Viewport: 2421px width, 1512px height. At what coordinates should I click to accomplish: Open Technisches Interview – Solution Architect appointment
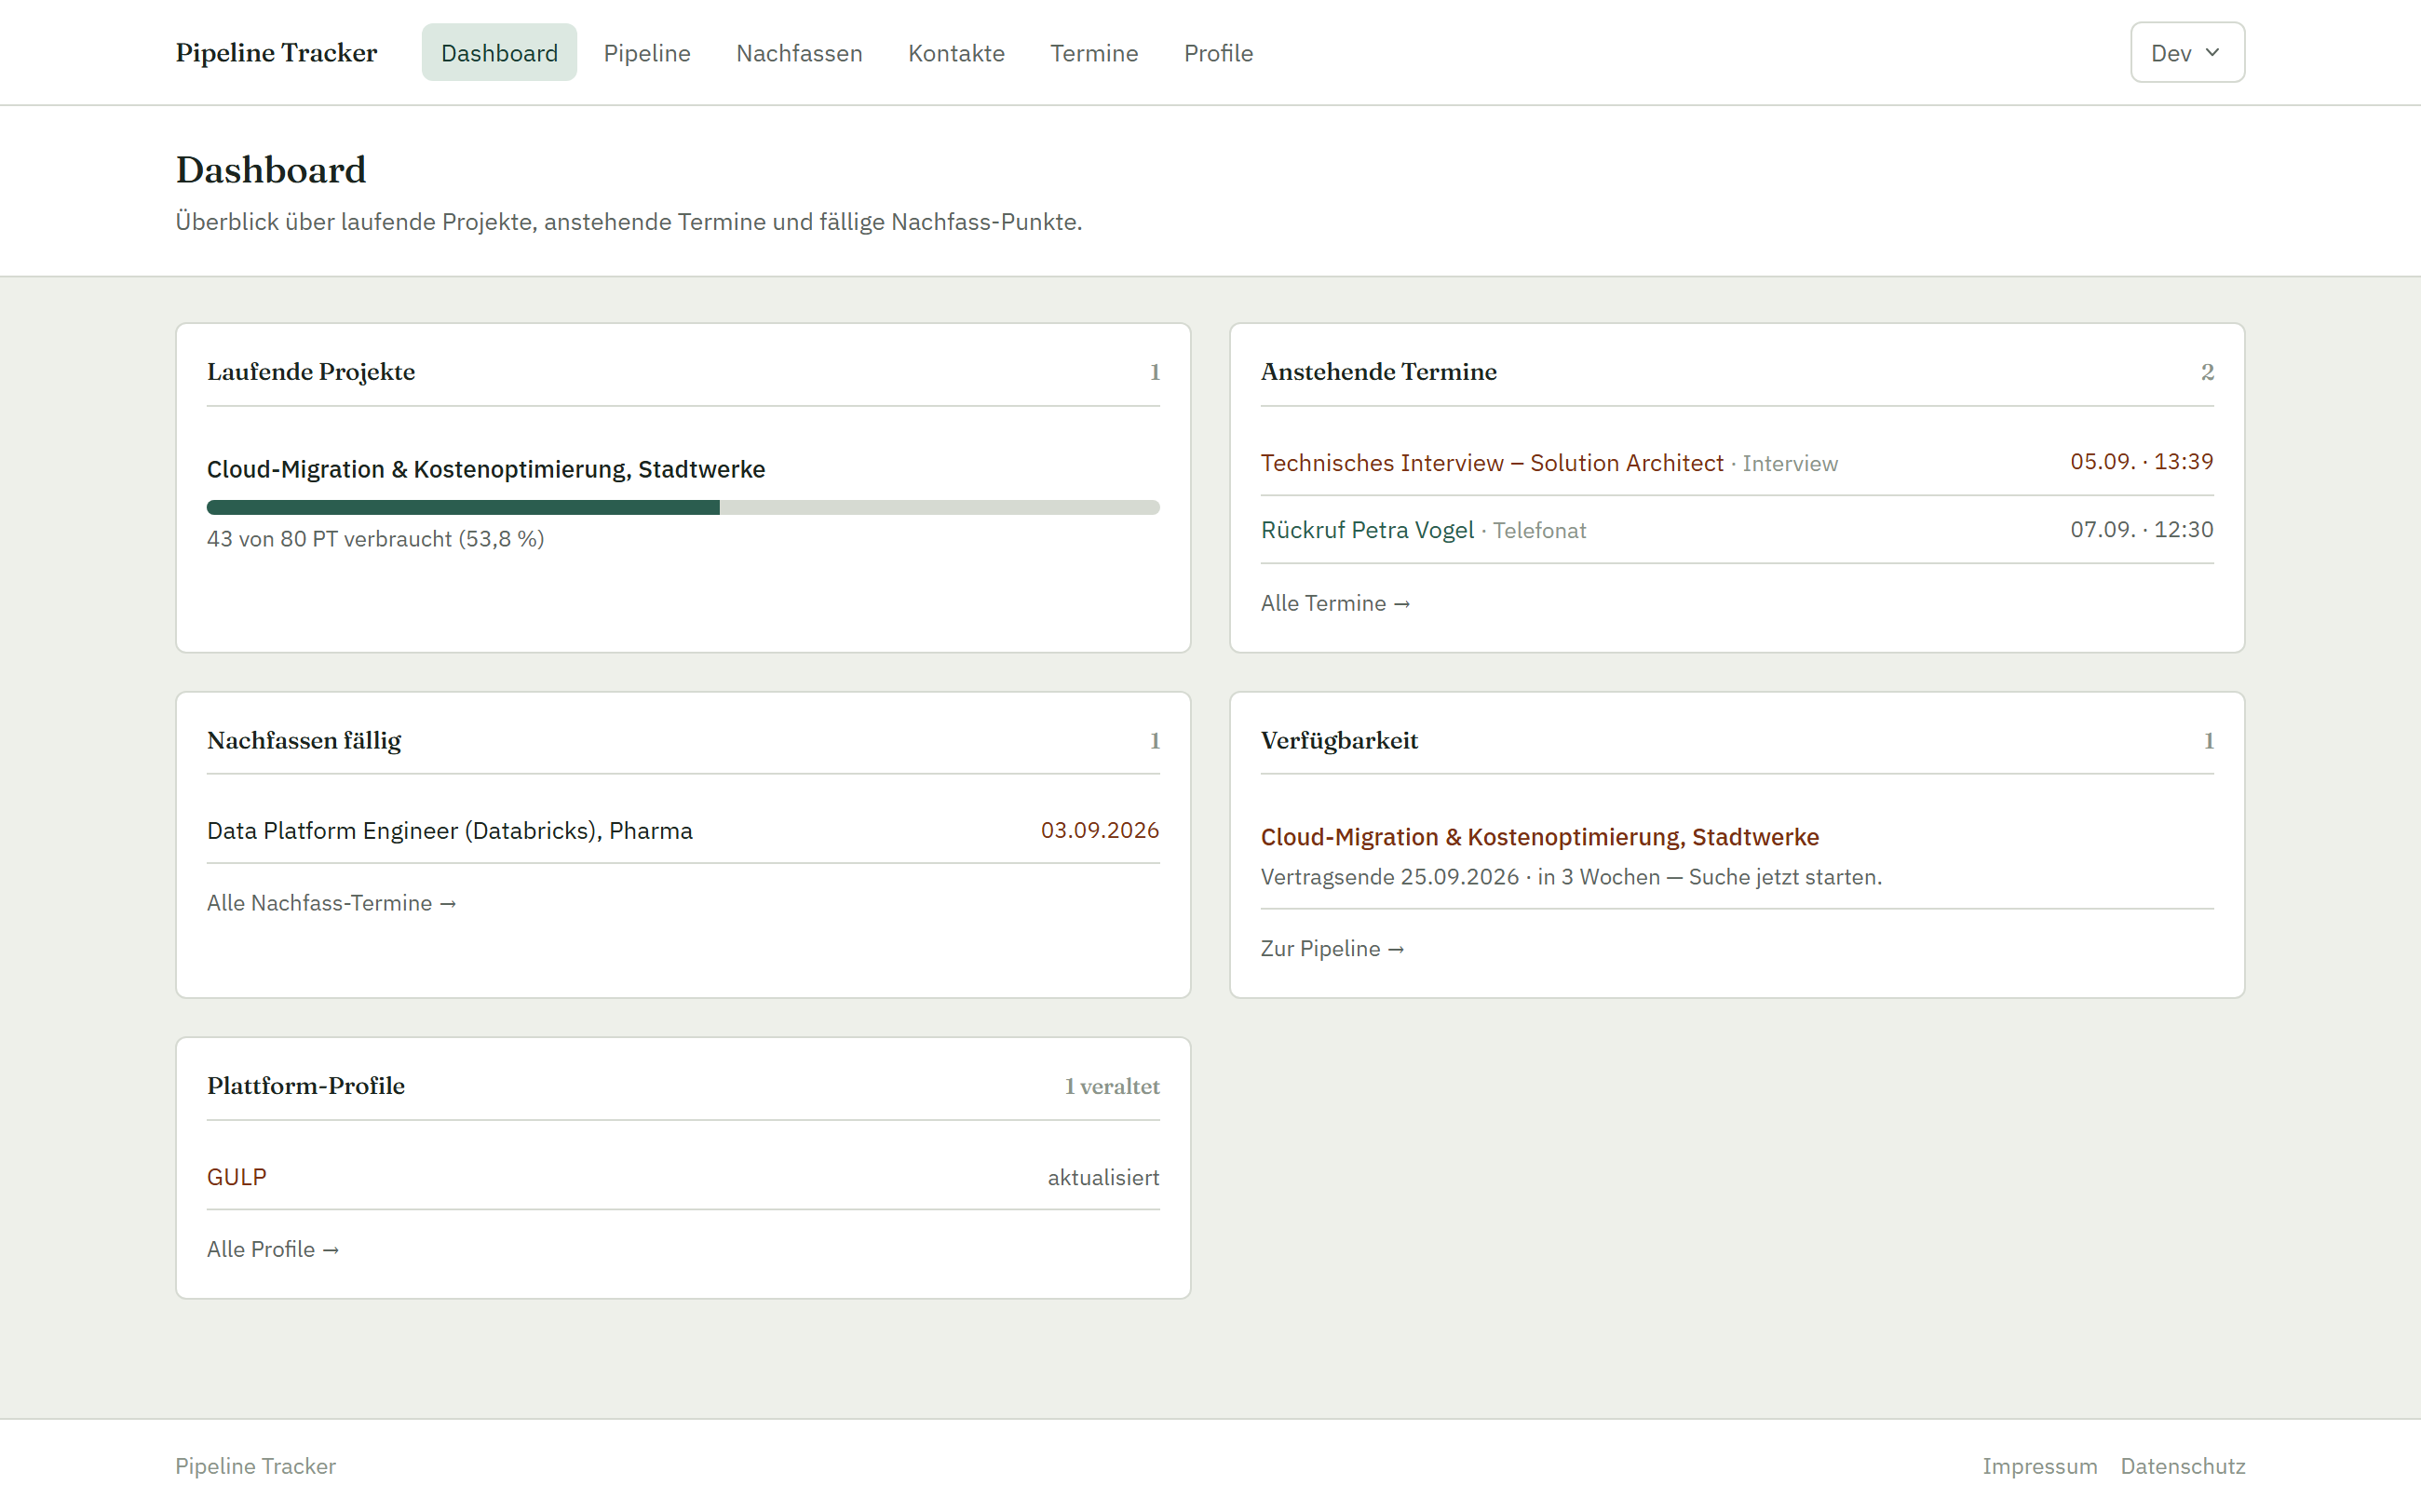point(1492,463)
